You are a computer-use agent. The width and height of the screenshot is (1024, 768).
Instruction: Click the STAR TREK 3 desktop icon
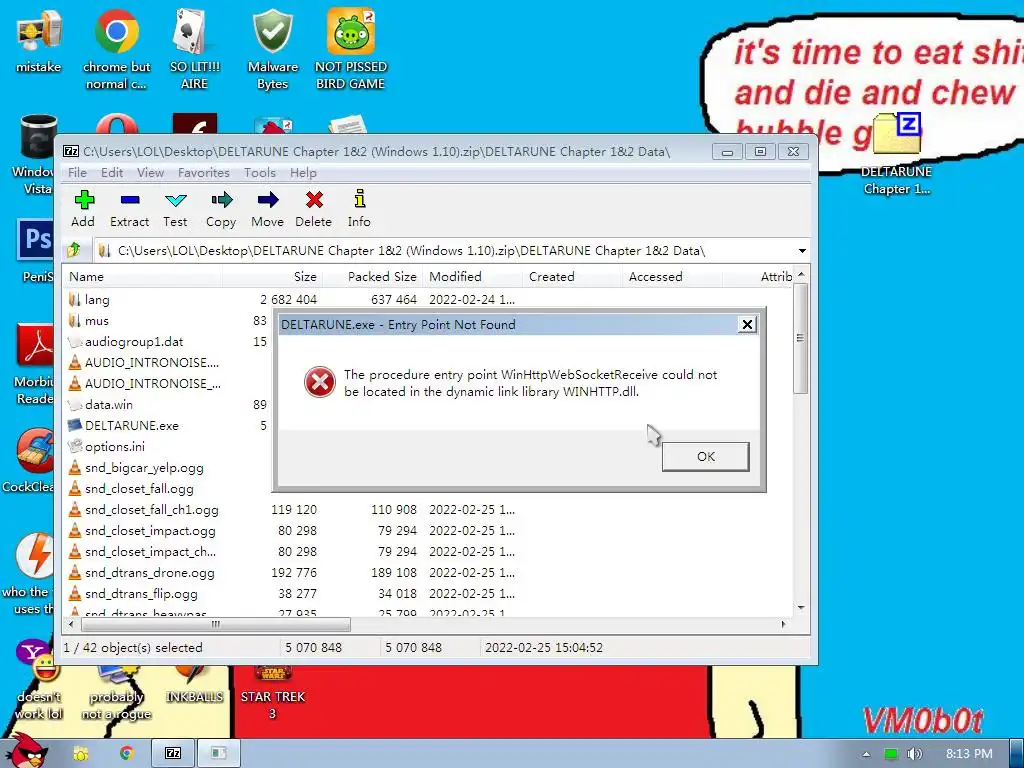pos(273,694)
